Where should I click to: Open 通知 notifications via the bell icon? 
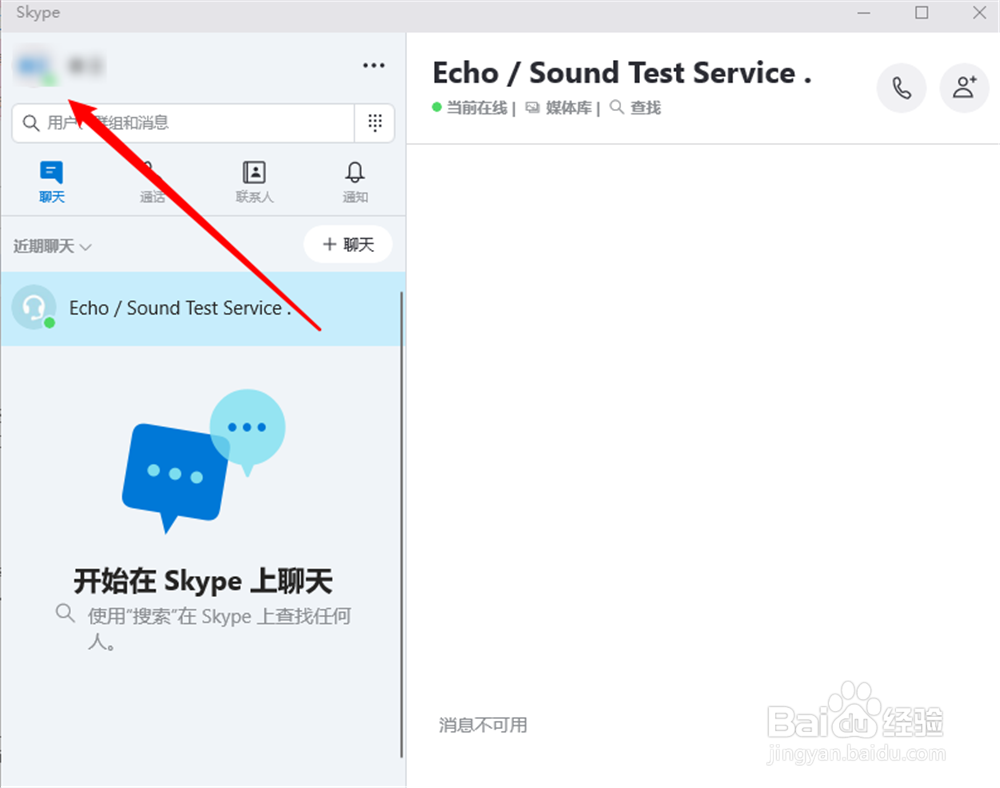coord(354,181)
